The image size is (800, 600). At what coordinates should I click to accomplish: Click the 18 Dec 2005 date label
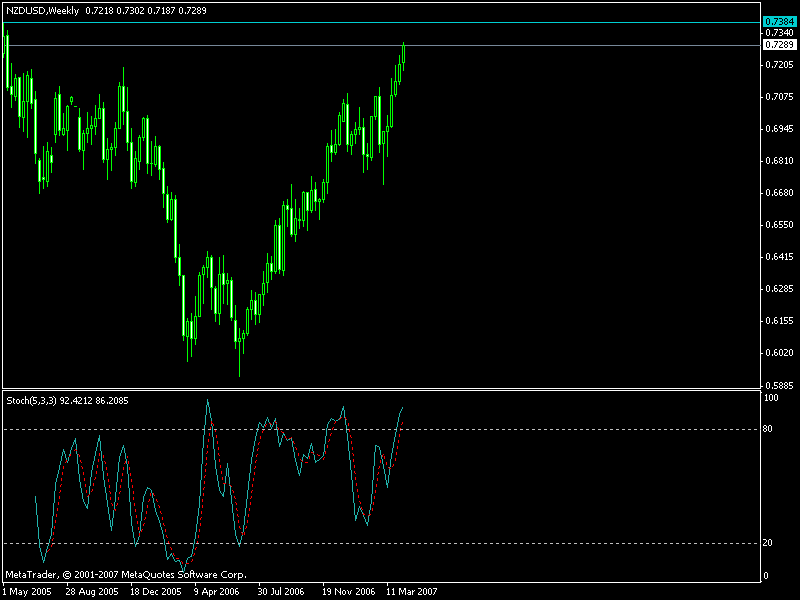click(x=156, y=592)
